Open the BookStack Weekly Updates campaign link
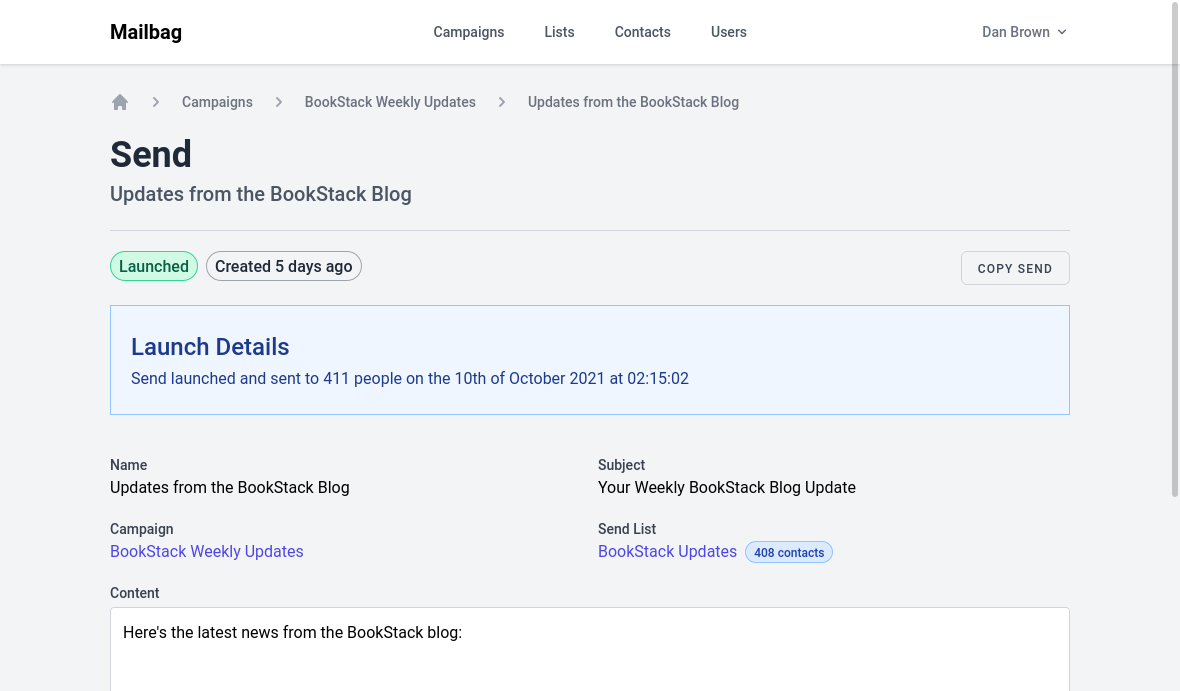The width and height of the screenshot is (1180, 691). click(x=206, y=551)
